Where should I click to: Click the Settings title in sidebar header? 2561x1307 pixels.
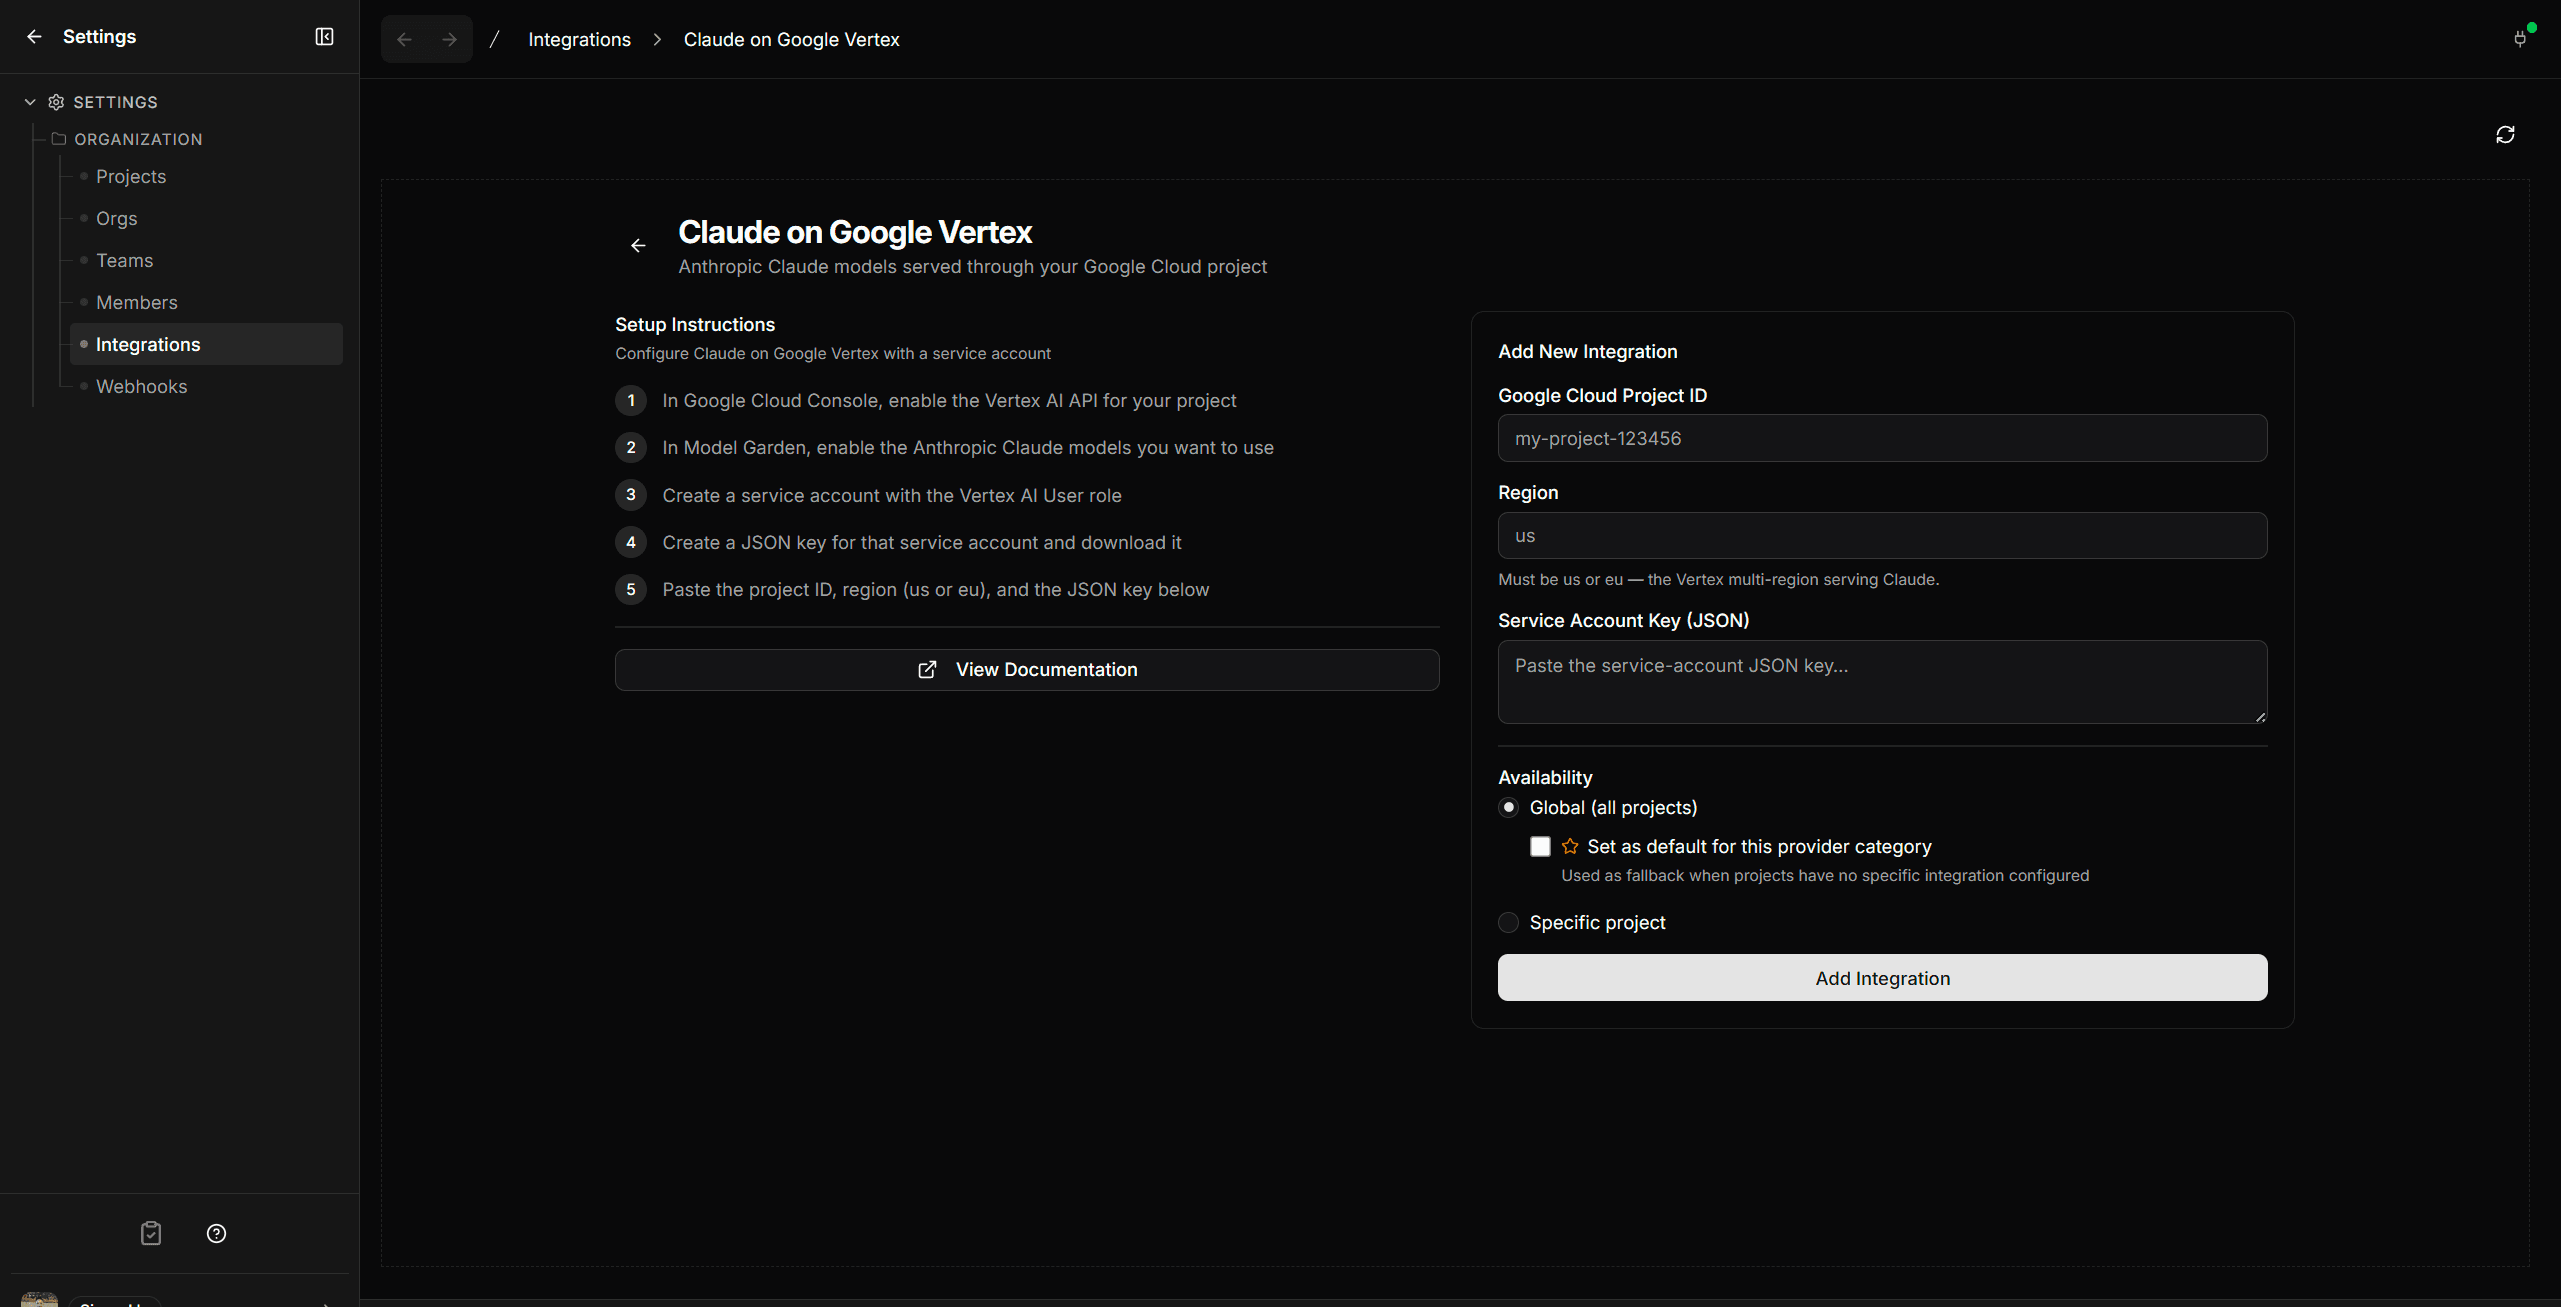pos(99,37)
